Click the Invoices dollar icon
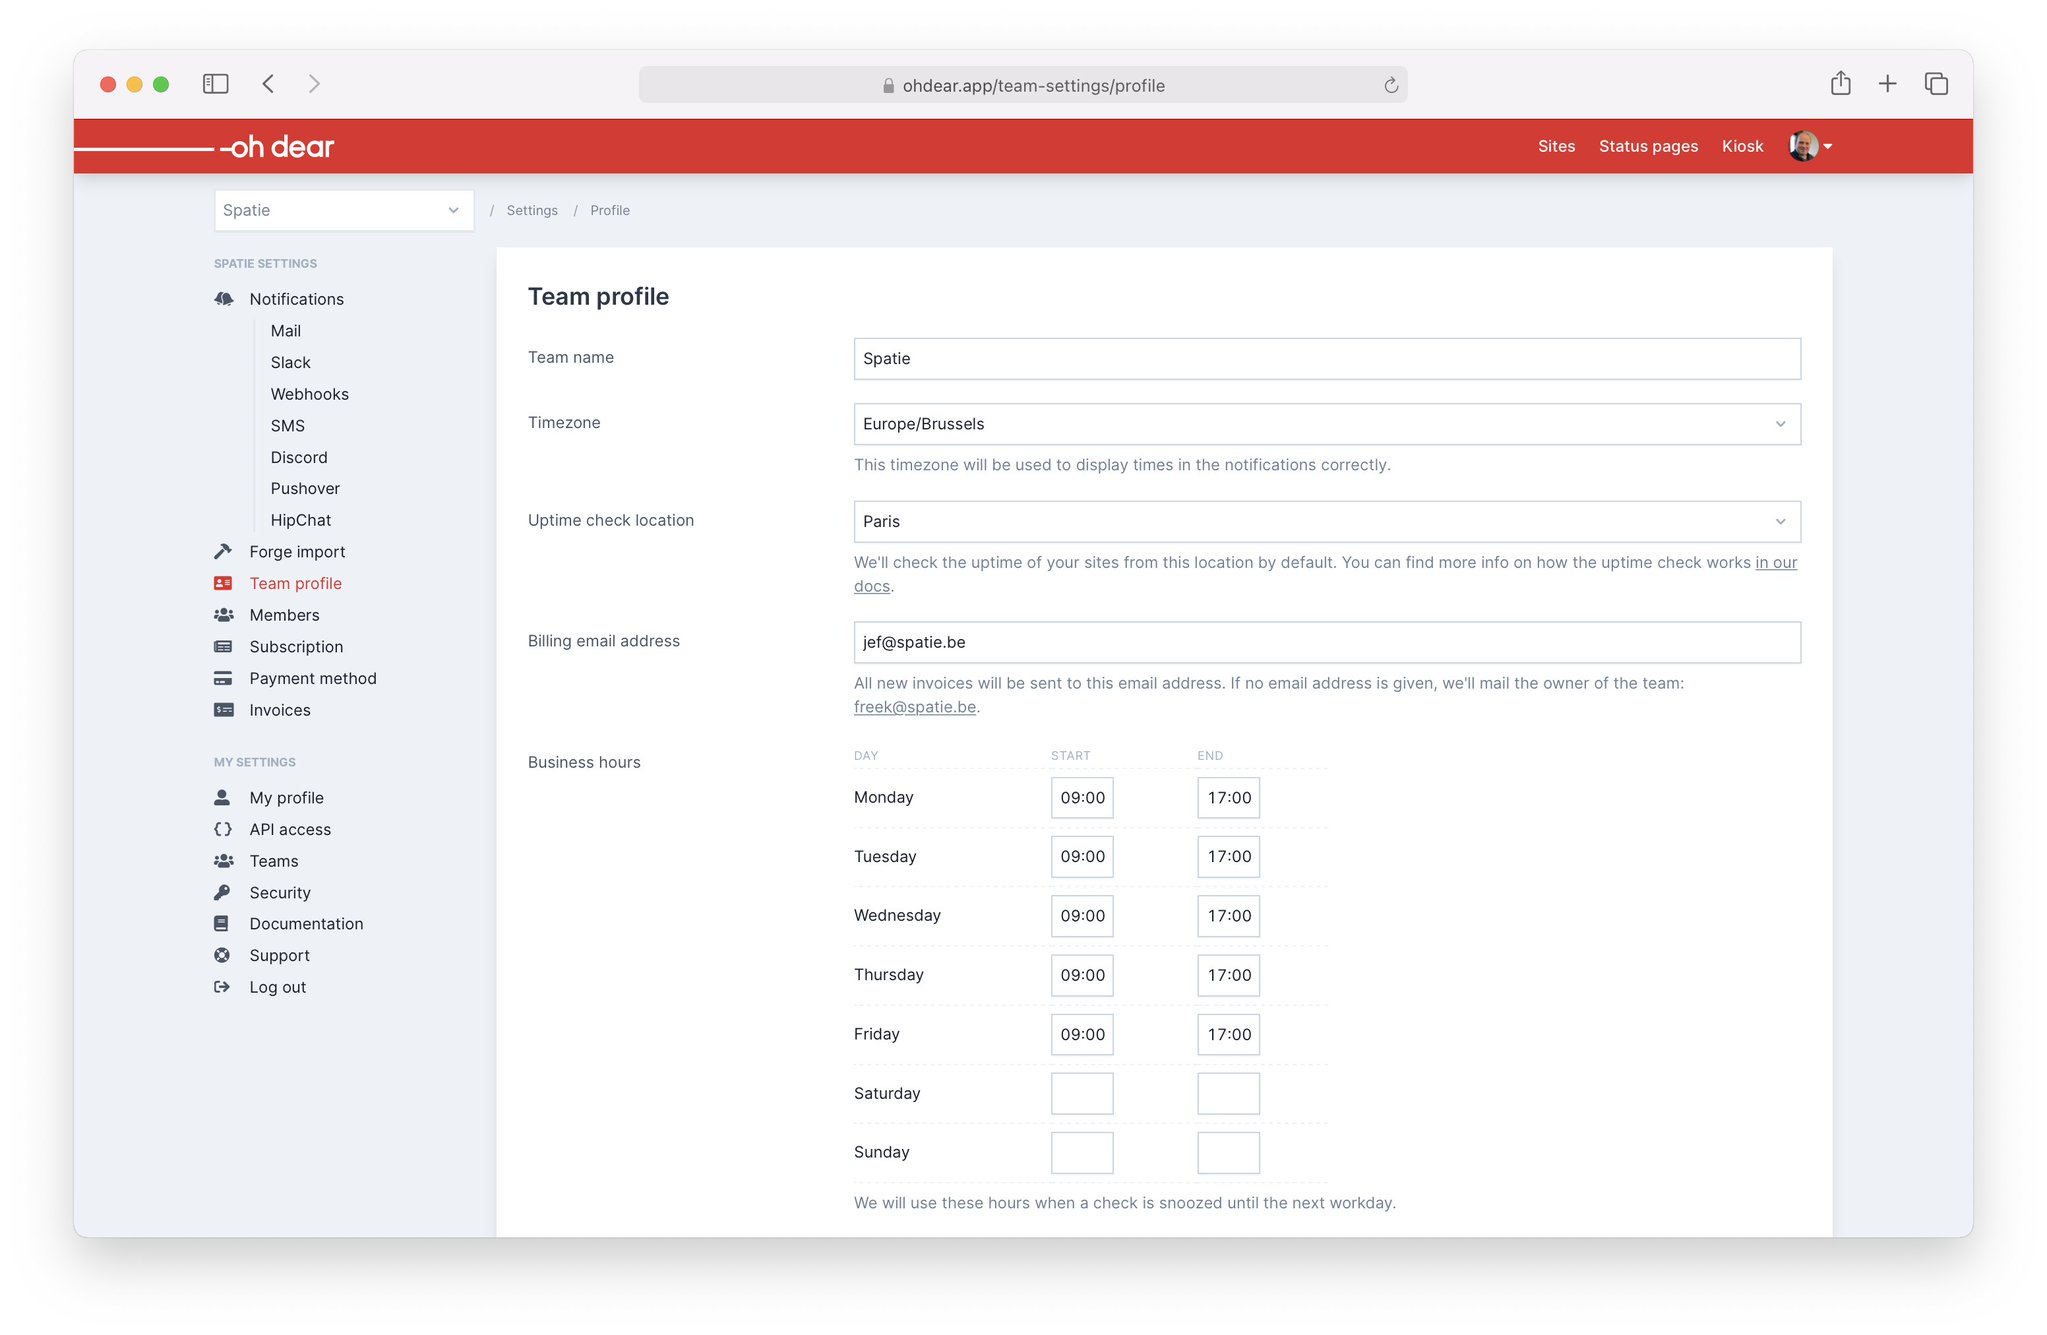Screen dimensions: 2047x1335 coord(223,710)
